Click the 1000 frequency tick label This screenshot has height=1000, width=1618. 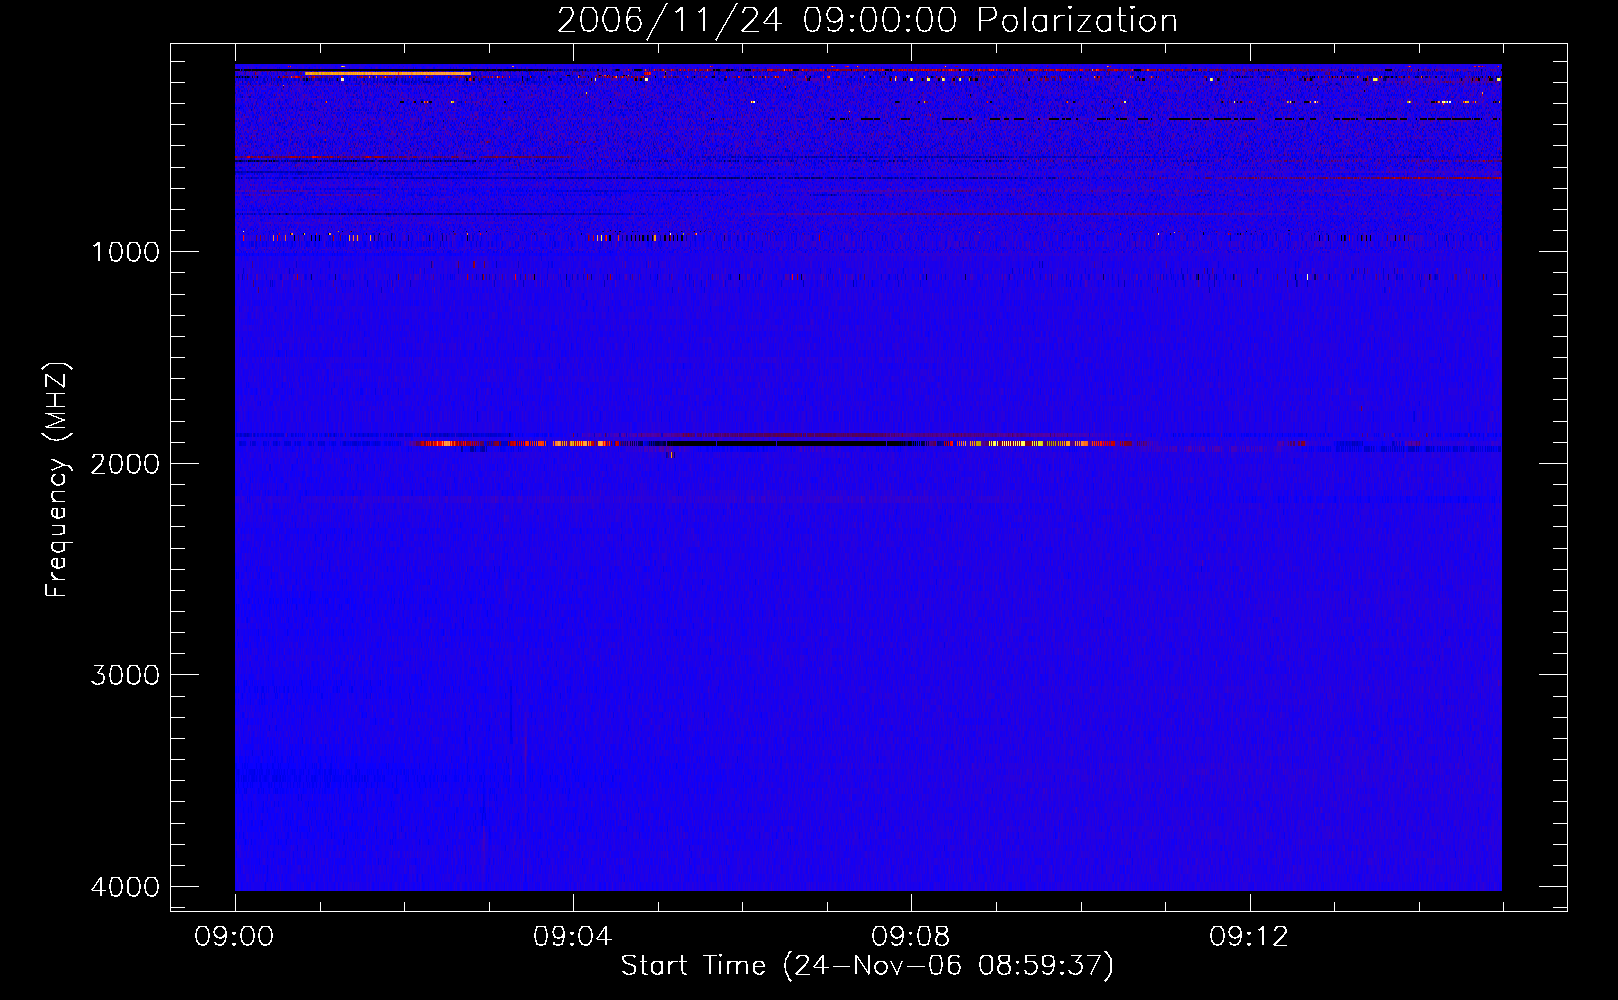pos(125,252)
